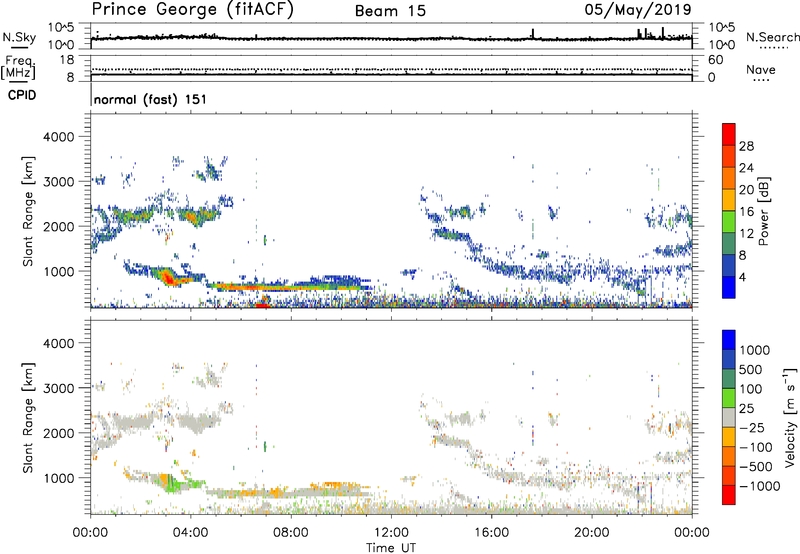Click the 'Time UT' axis label
This screenshot has width=800, height=554.
[x=391, y=548]
